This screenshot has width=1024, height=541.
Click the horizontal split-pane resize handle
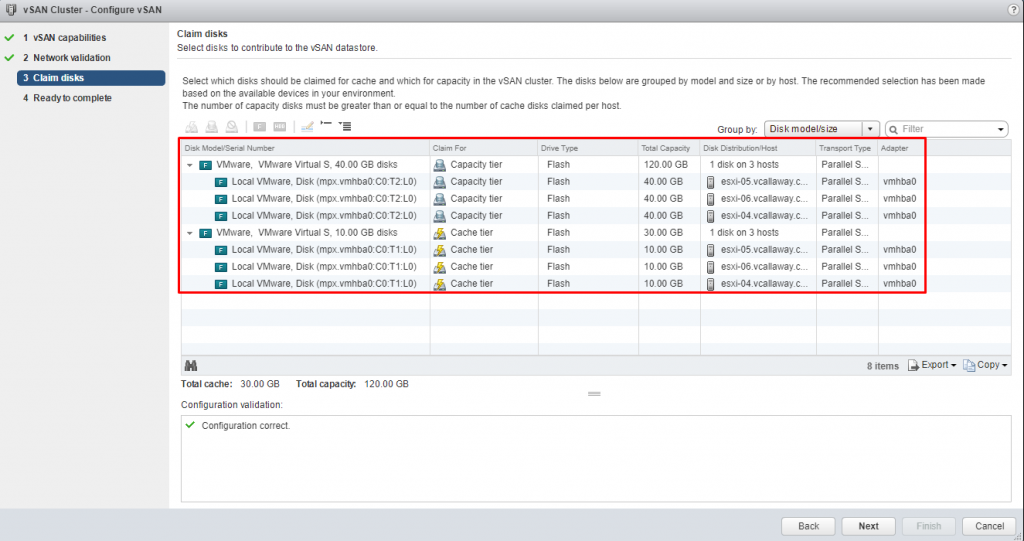(594, 394)
